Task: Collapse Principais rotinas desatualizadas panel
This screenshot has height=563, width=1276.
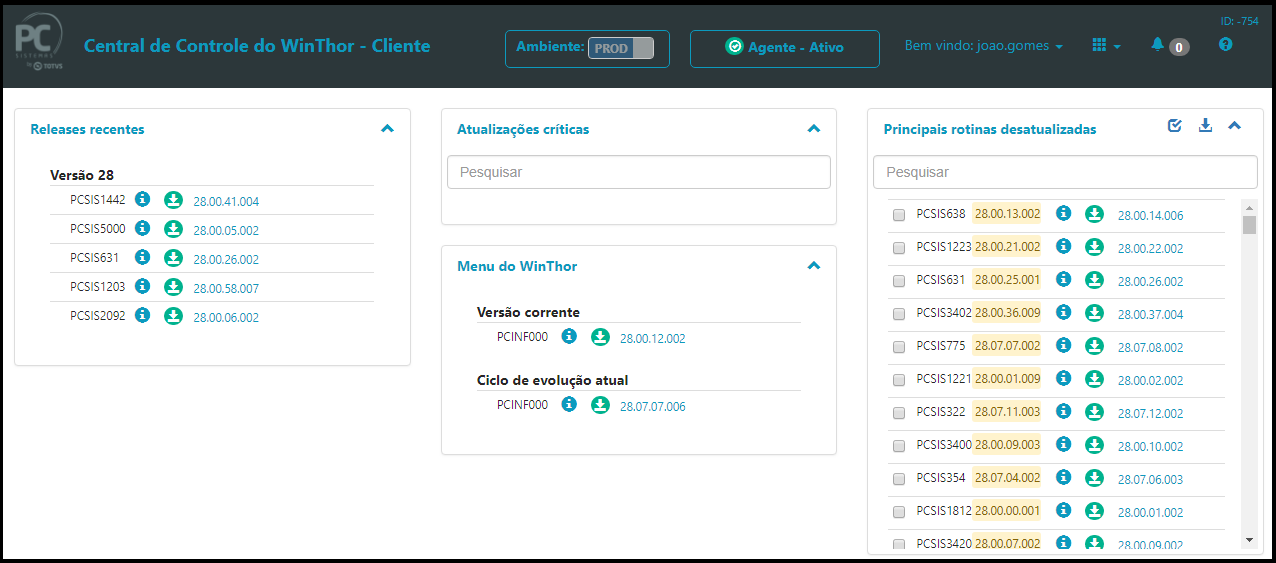Action: (1234, 125)
